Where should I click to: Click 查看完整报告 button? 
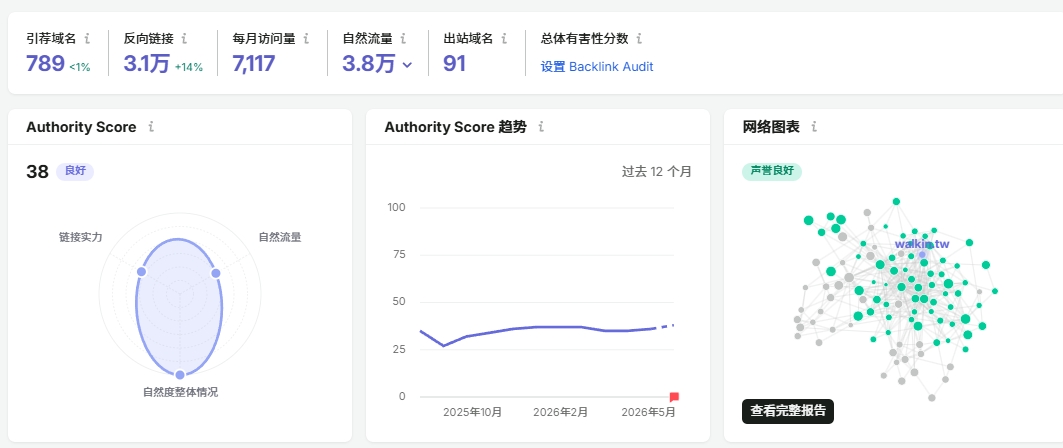[x=788, y=411]
